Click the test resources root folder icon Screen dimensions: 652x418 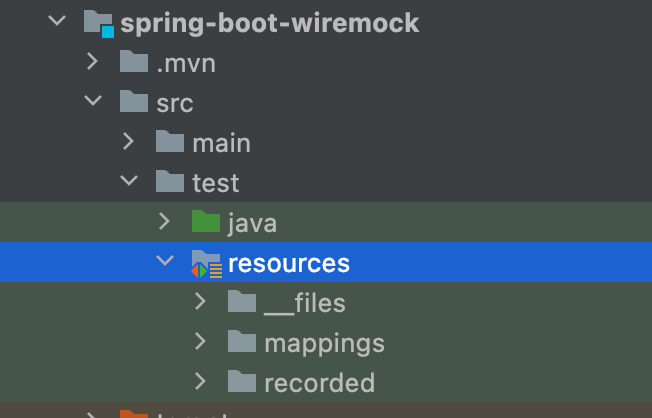pyautogui.click(x=207, y=264)
